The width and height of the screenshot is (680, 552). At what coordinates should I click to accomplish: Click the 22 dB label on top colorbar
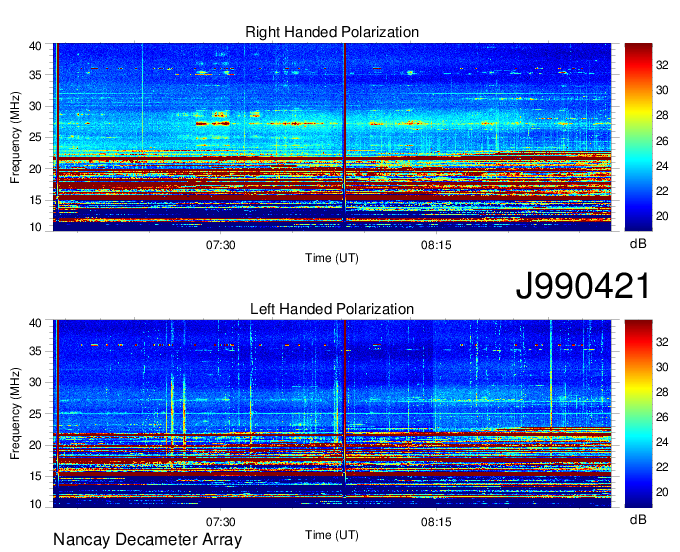[x=662, y=191]
